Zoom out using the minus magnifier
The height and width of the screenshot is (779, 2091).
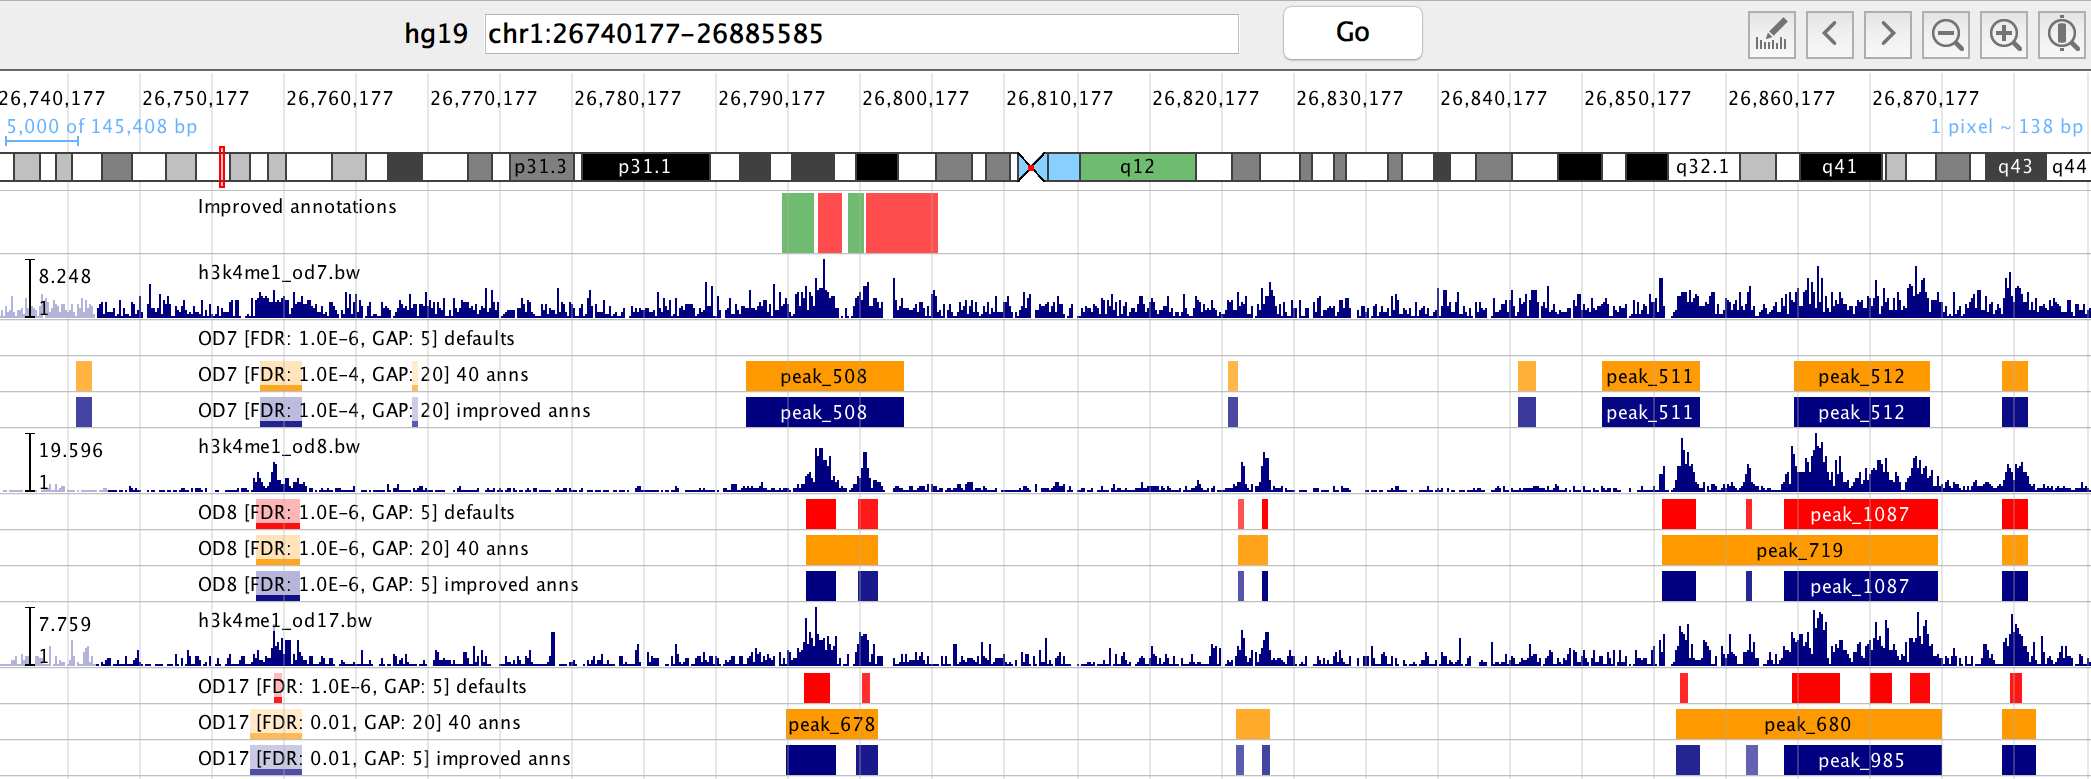tap(1946, 35)
